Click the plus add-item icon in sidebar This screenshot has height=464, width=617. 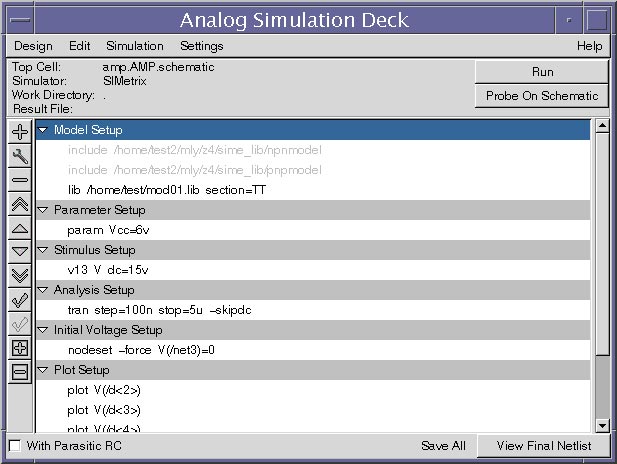tap(20, 132)
